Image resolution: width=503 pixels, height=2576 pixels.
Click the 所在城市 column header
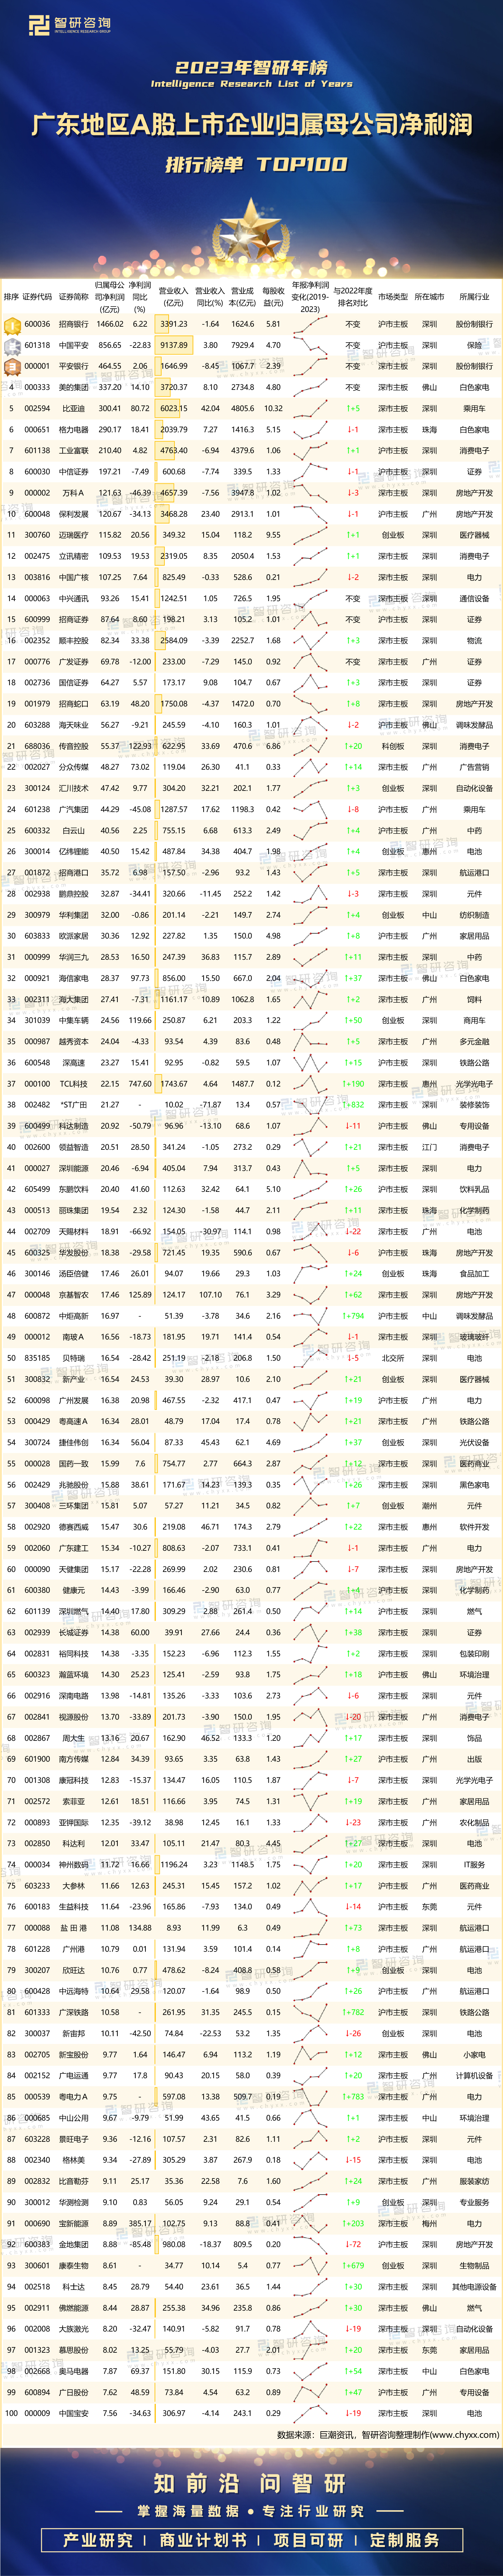(x=429, y=297)
